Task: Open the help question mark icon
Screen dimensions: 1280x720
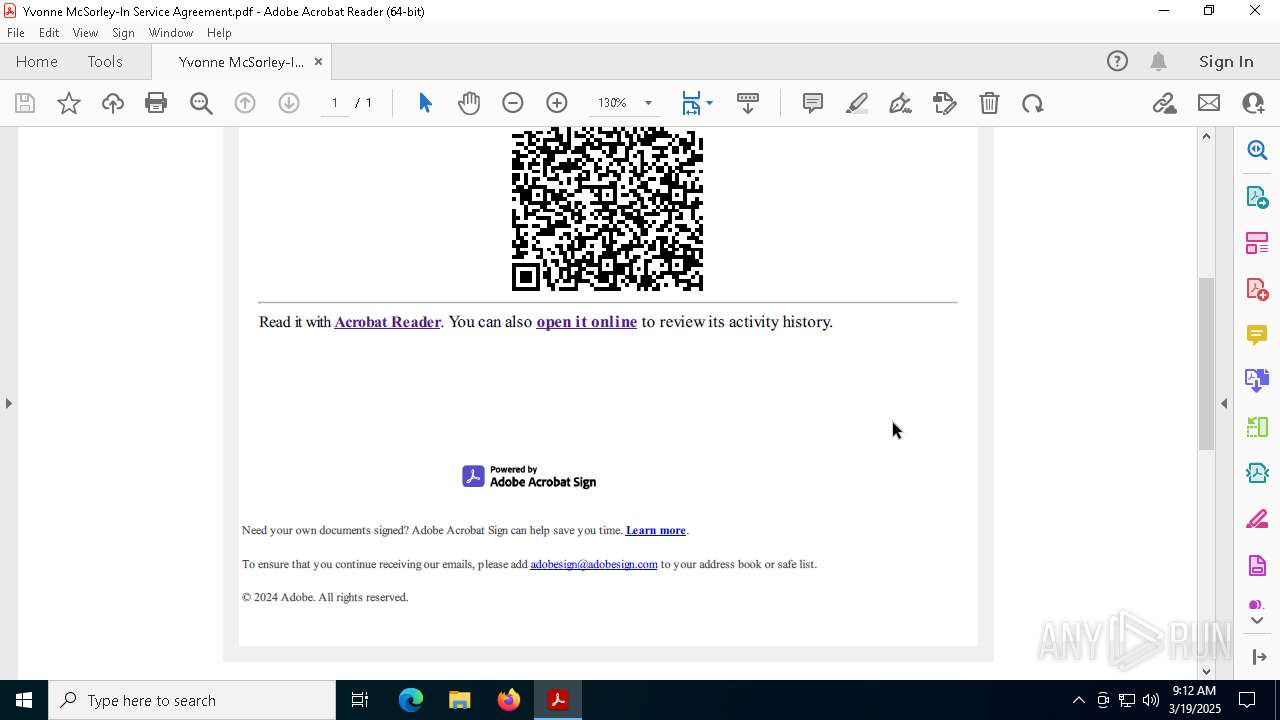Action: coord(1117,61)
